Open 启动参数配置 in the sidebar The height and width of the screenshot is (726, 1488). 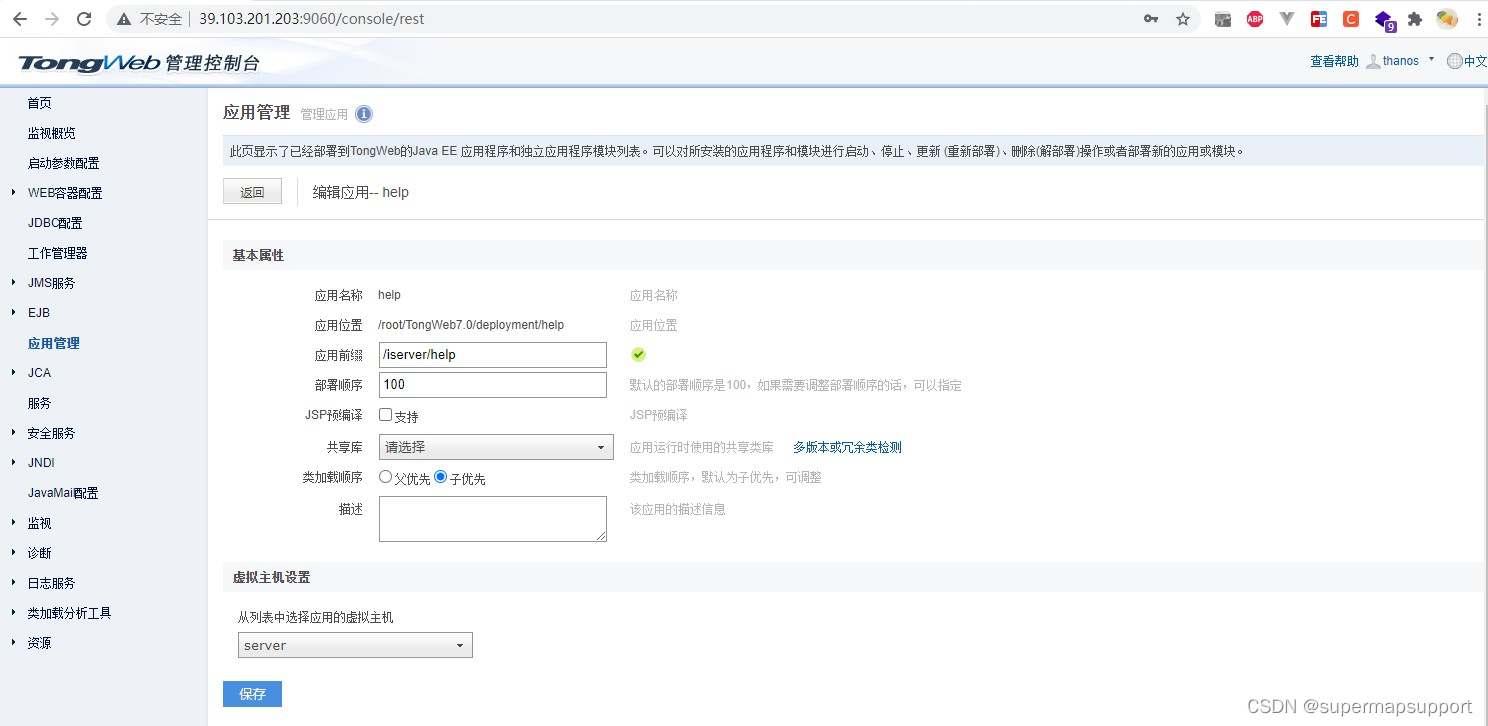point(63,163)
